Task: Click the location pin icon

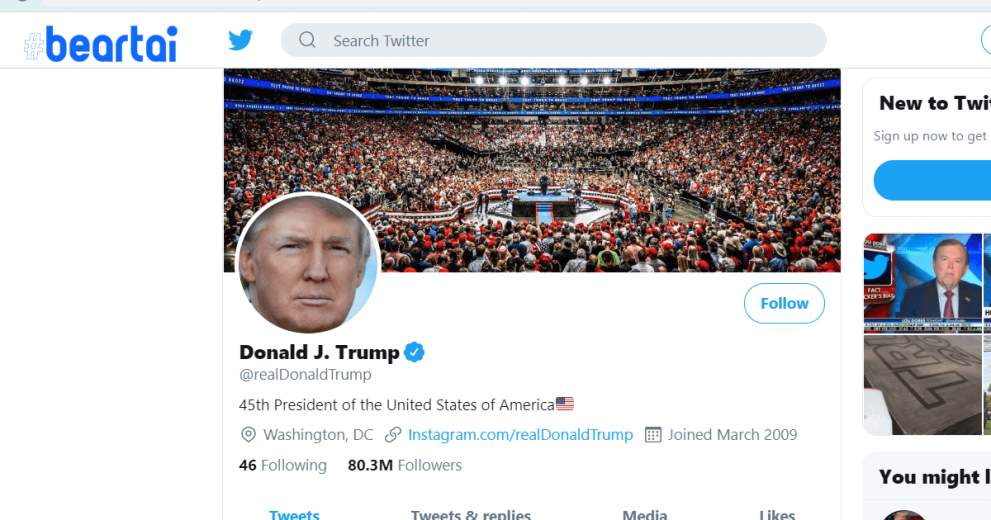Action: 248,435
